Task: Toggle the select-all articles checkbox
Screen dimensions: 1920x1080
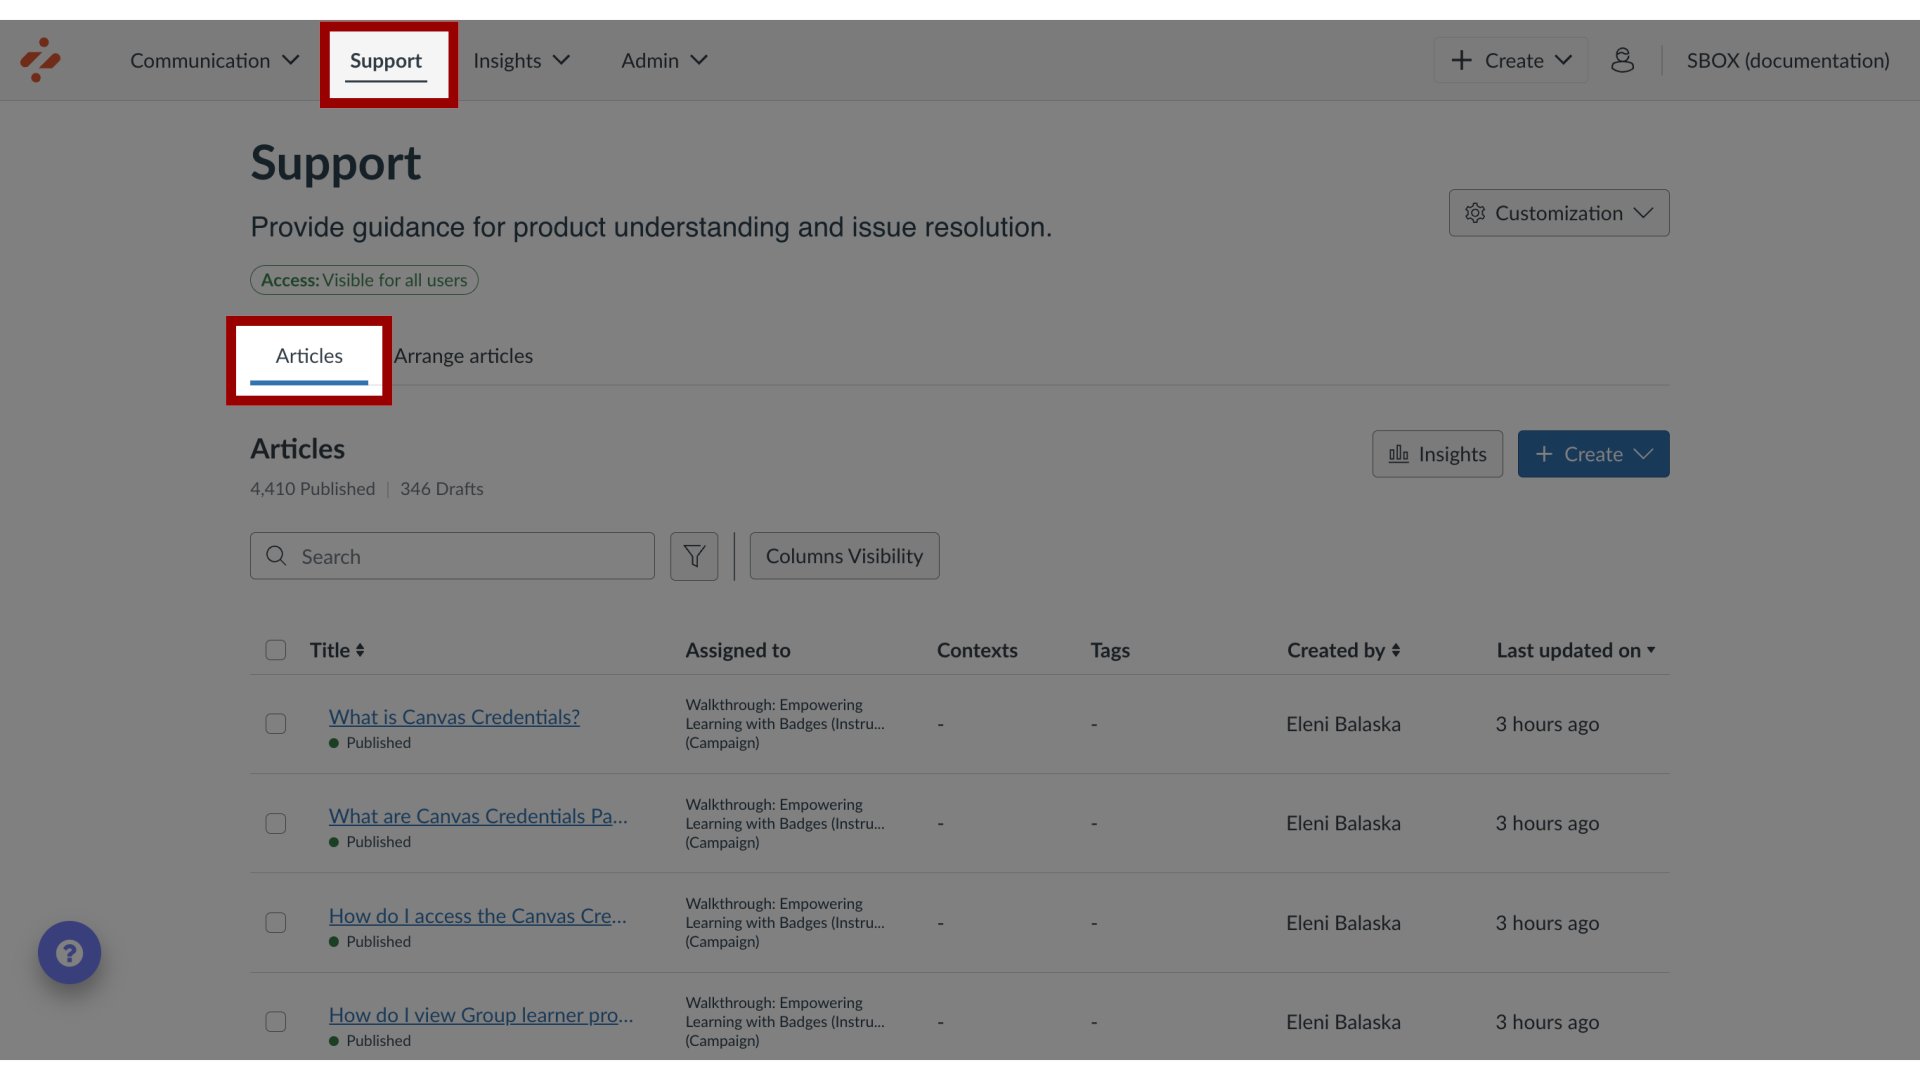Action: pyautogui.click(x=276, y=650)
